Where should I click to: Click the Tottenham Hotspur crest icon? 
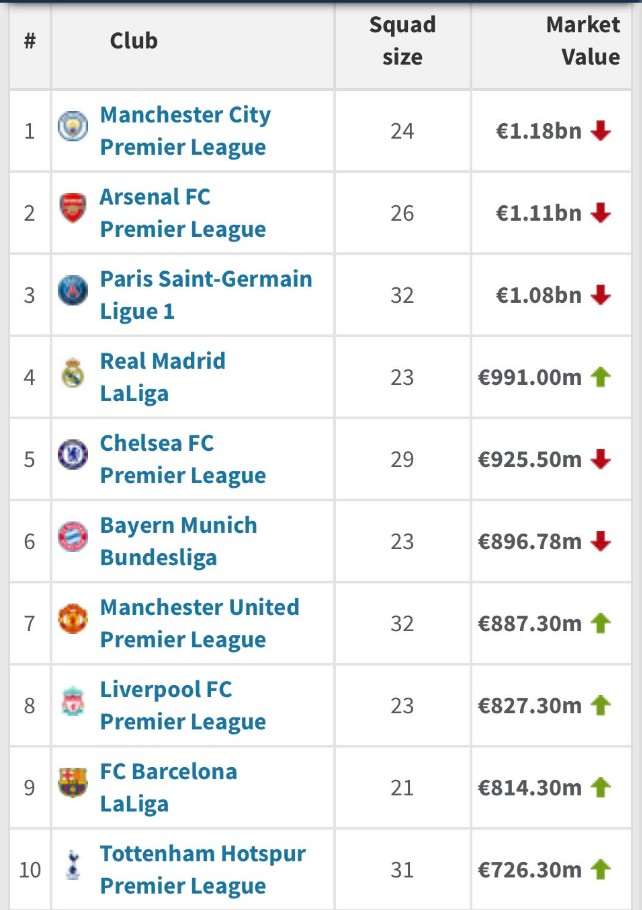pos(73,866)
